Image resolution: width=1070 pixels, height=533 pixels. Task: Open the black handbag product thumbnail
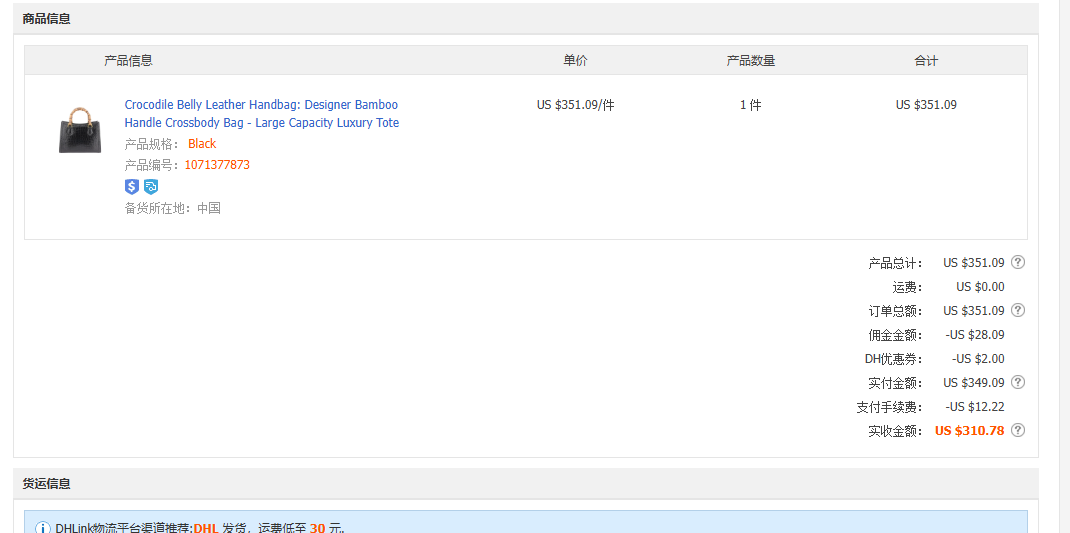point(80,129)
